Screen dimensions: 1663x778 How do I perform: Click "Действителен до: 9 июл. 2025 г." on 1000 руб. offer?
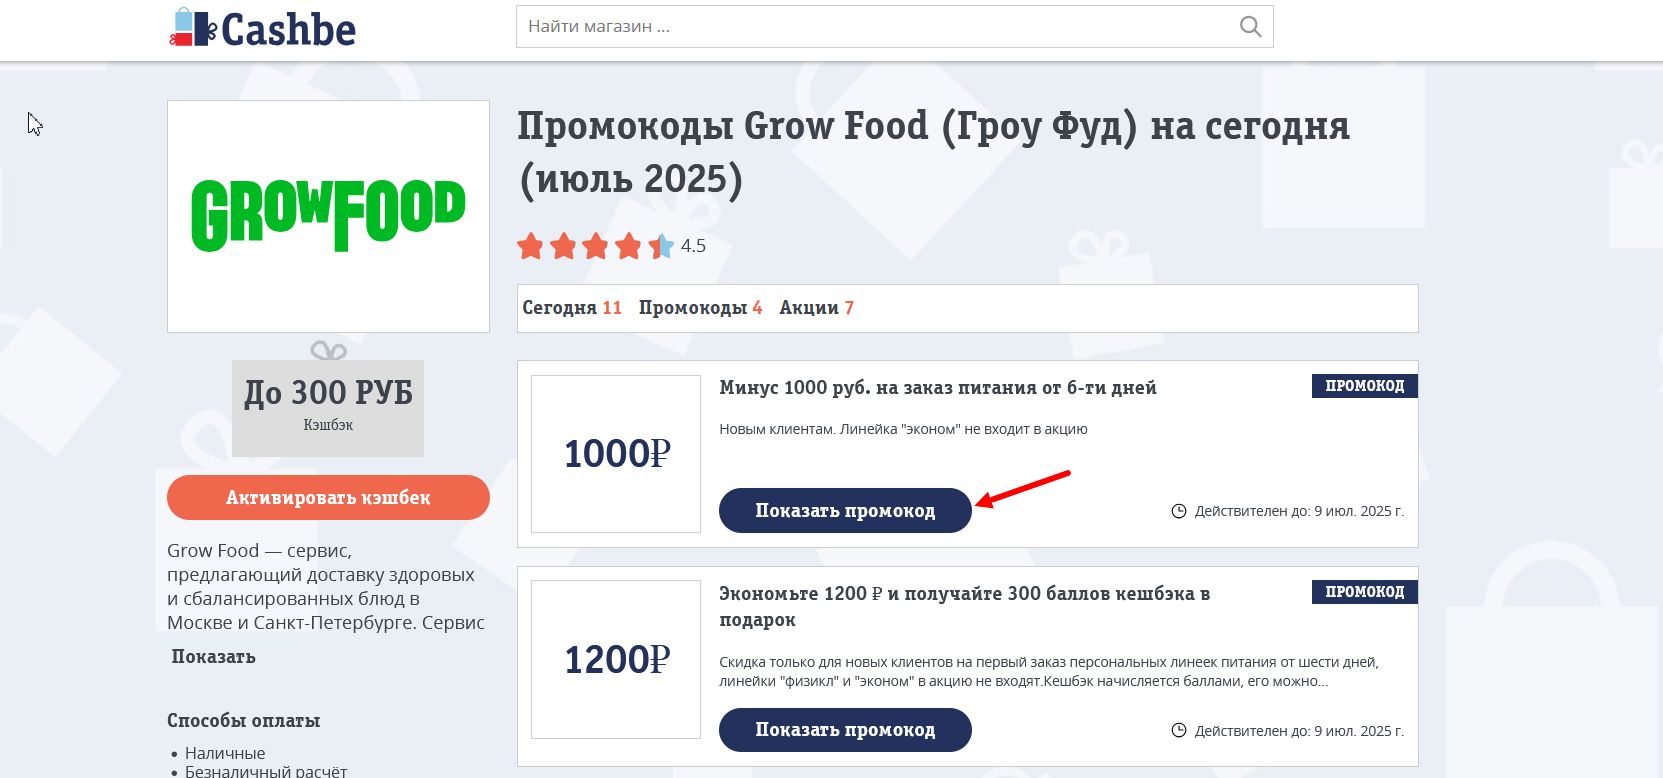[x=1299, y=511]
